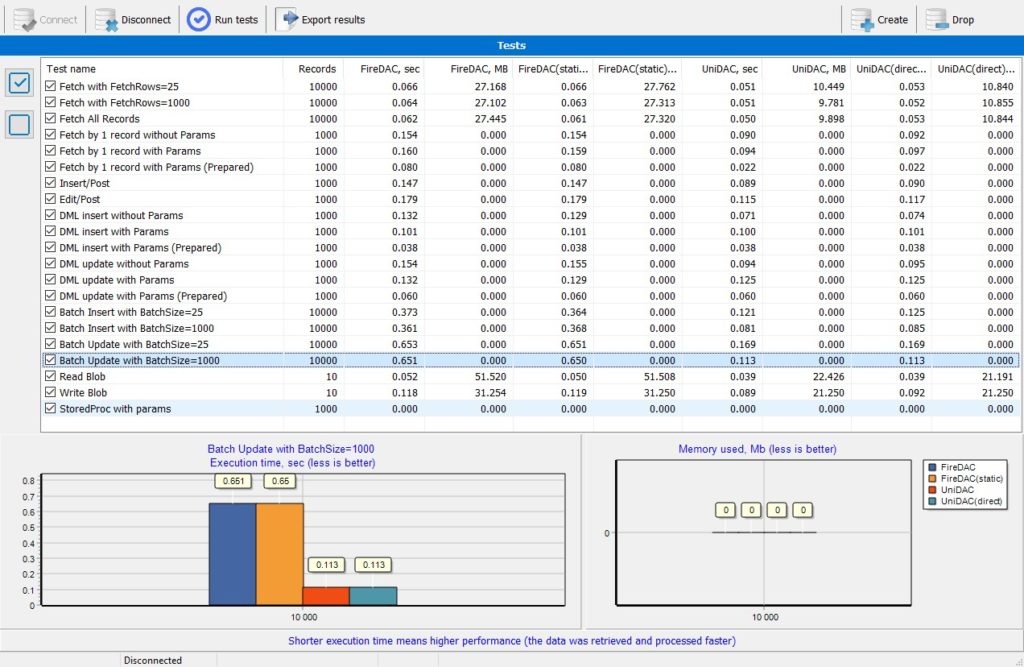Start the benchmark with Run tests
Screen dimensions: 1024x667
point(223,20)
